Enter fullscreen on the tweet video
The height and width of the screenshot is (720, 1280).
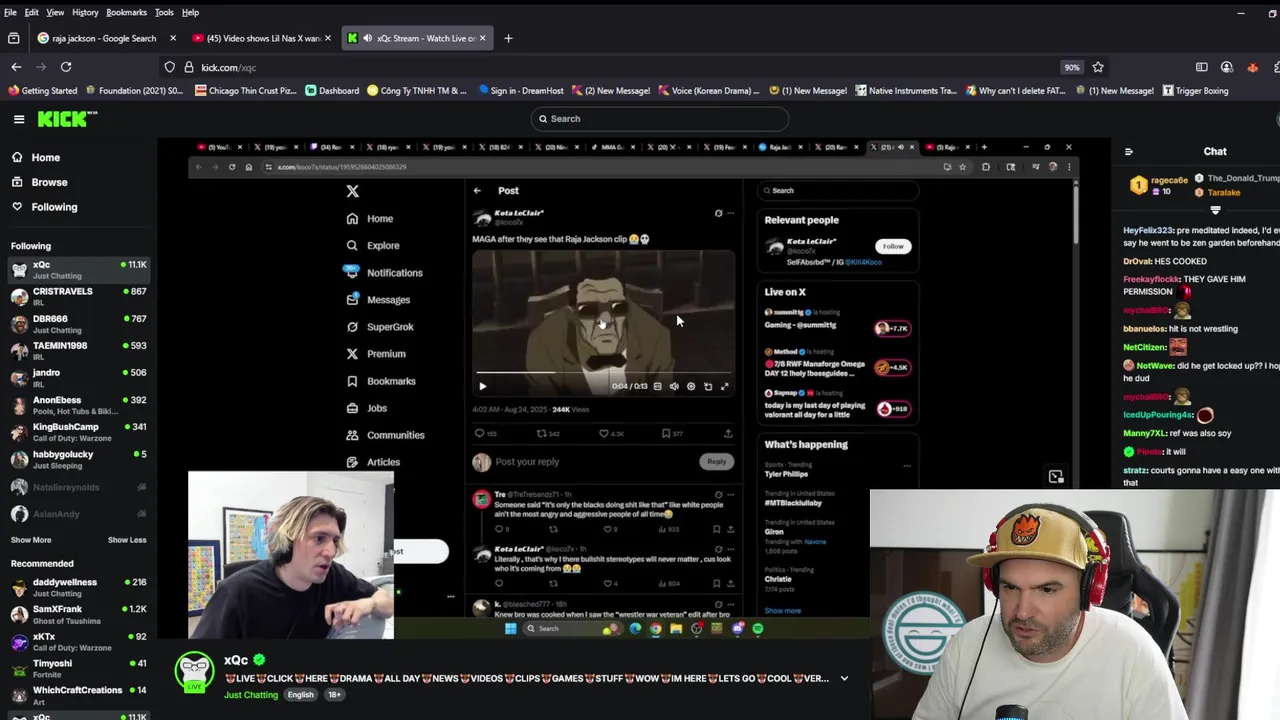click(x=725, y=386)
